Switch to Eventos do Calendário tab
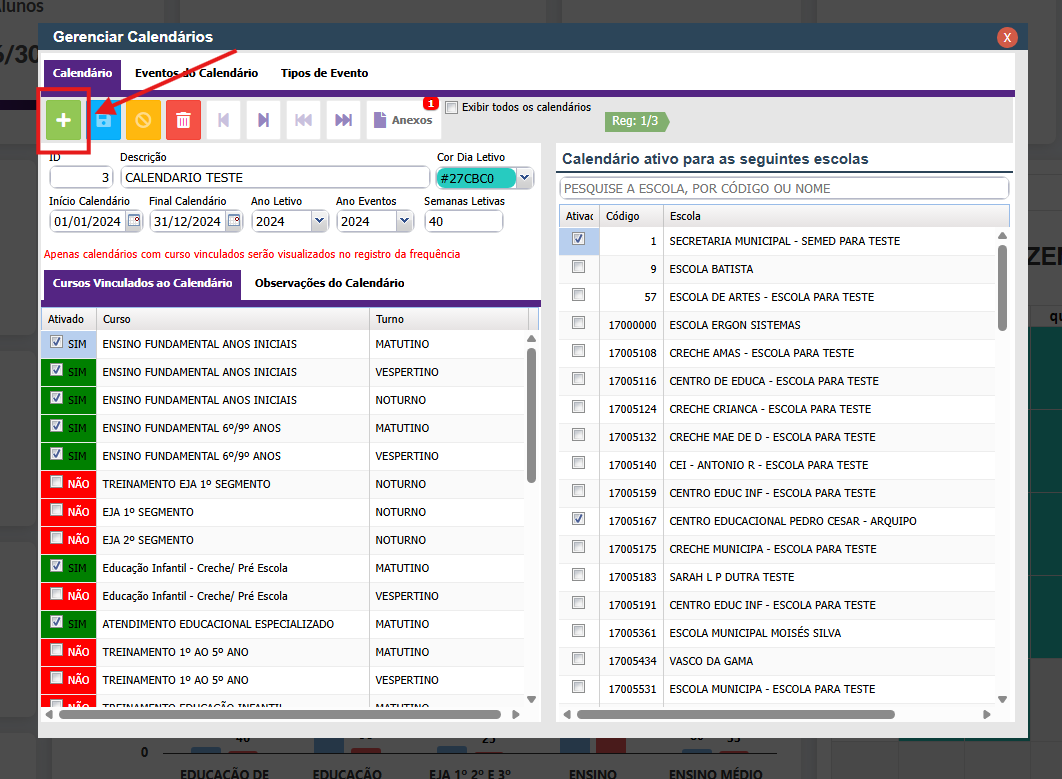The width and height of the screenshot is (1062, 779). [196, 73]
